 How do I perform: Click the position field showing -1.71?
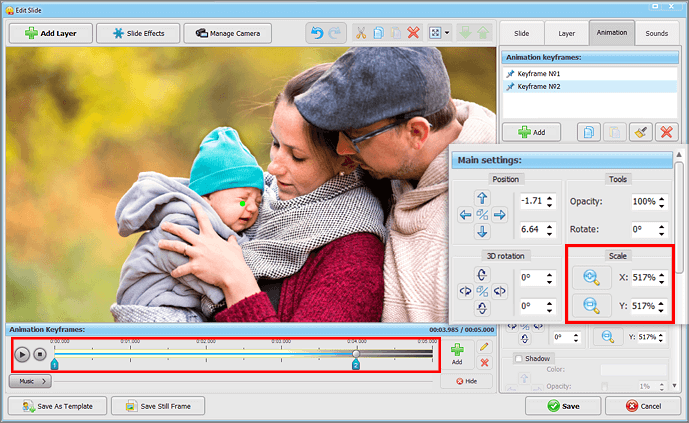pyautogui.click(x=532, y=201)
